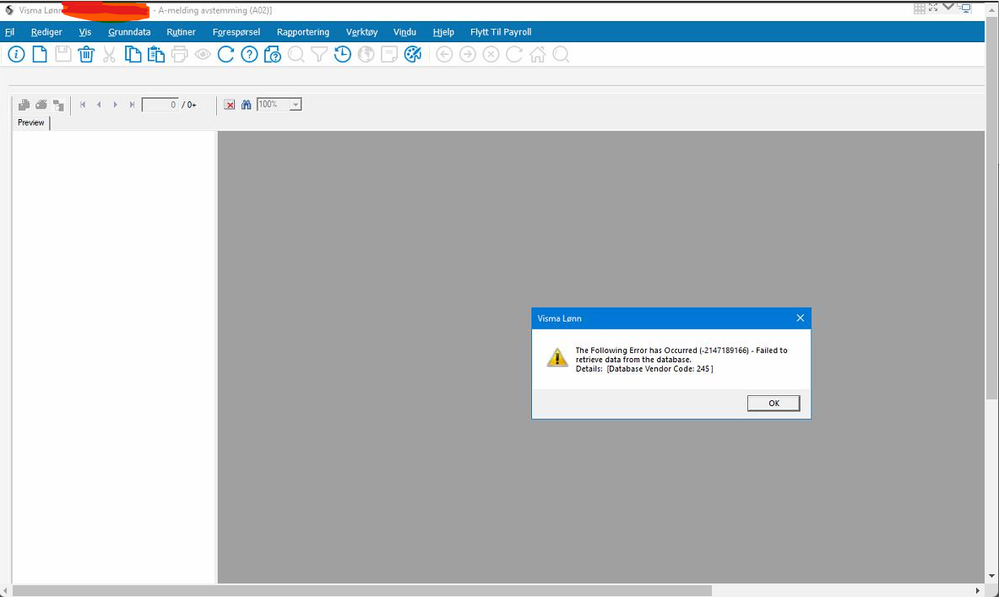Click the horizontal scrollbar at bottom
Image resolution: width=999 pixels, height=597 pixels.
[361, 591]
